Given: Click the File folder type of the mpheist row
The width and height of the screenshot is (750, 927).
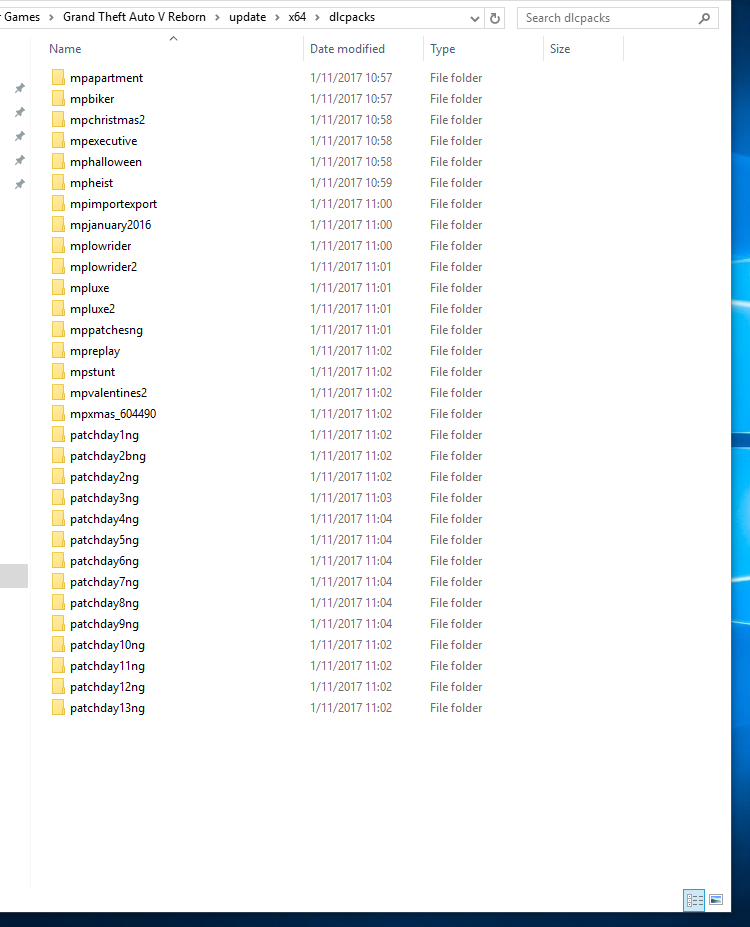Looking at the screenshot, I should [456, 183].
